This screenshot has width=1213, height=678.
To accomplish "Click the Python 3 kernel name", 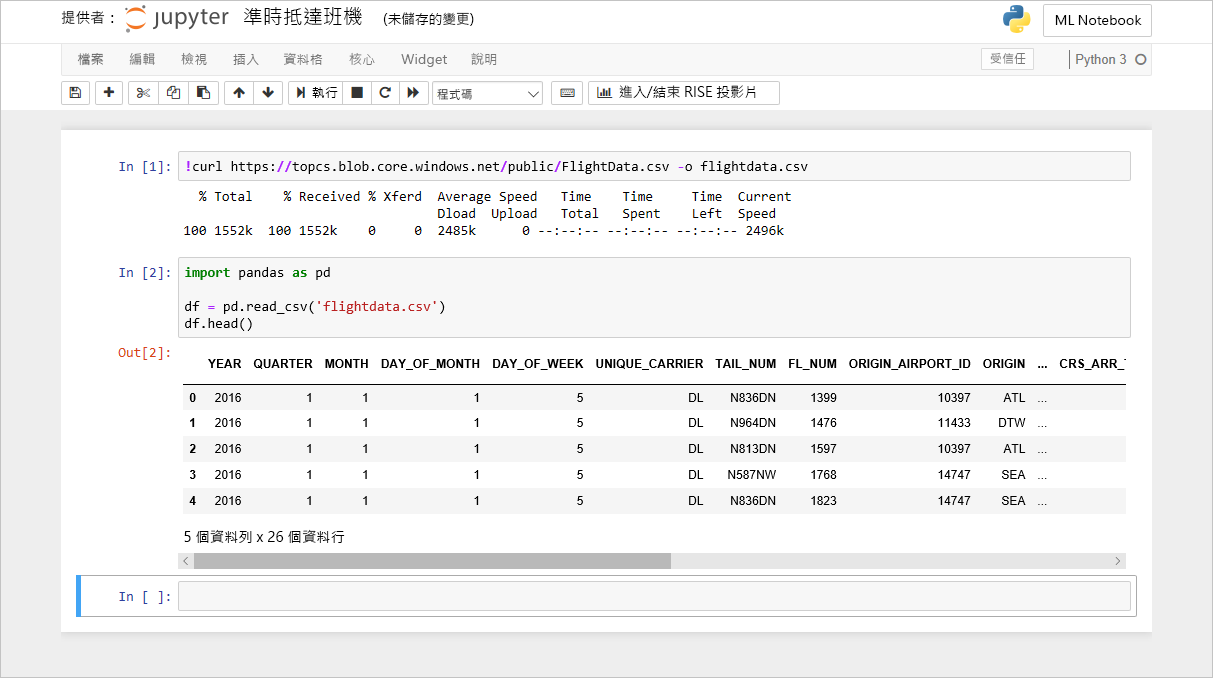I will (1101, 60).
